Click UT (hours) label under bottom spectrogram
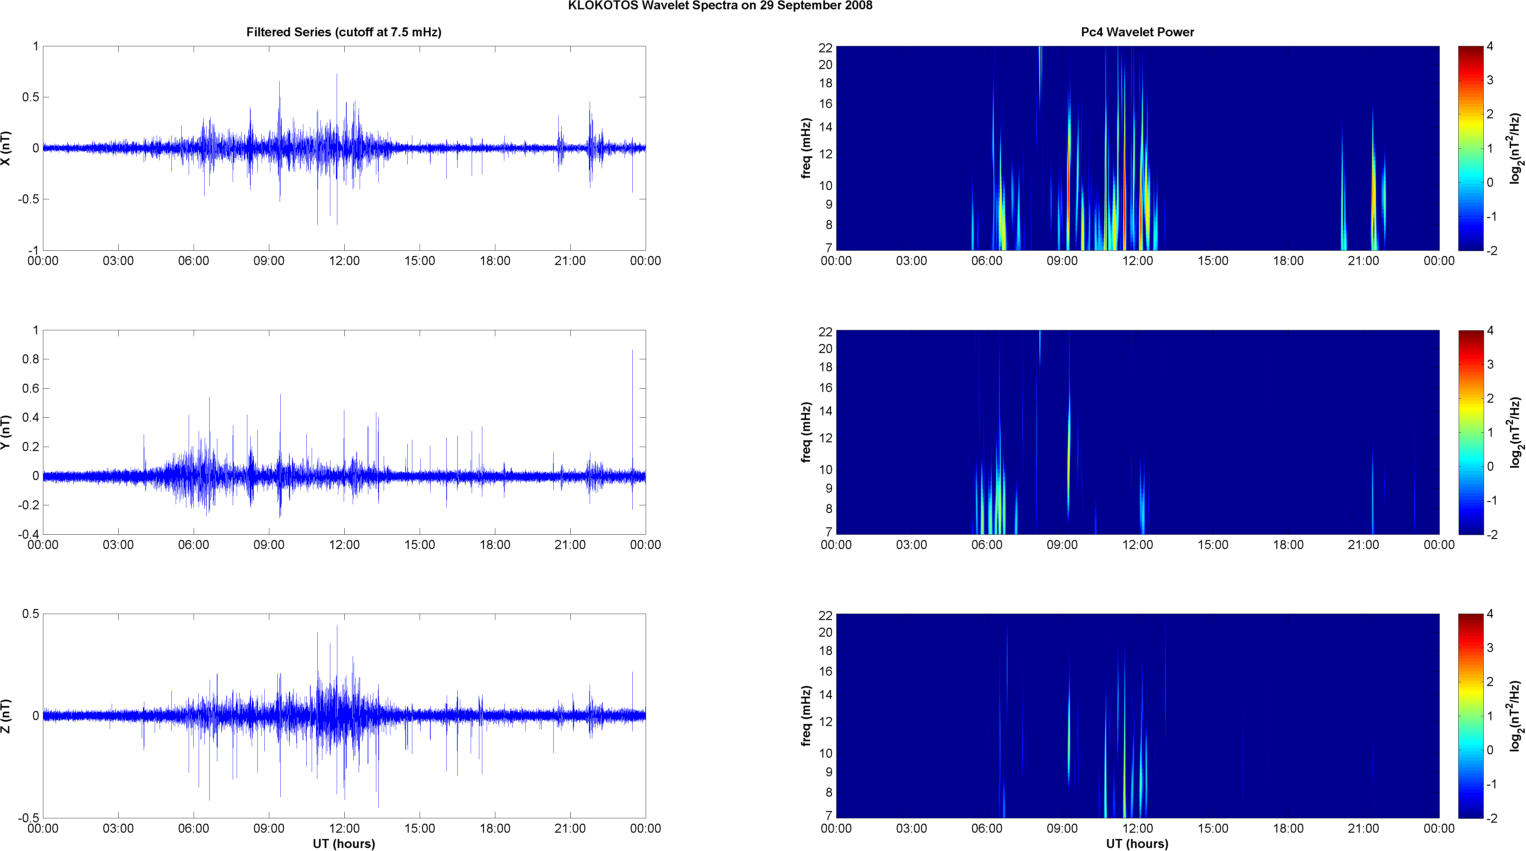Image resolution: width=1526 pixels, height=851 pixels. pos(1137,843)
